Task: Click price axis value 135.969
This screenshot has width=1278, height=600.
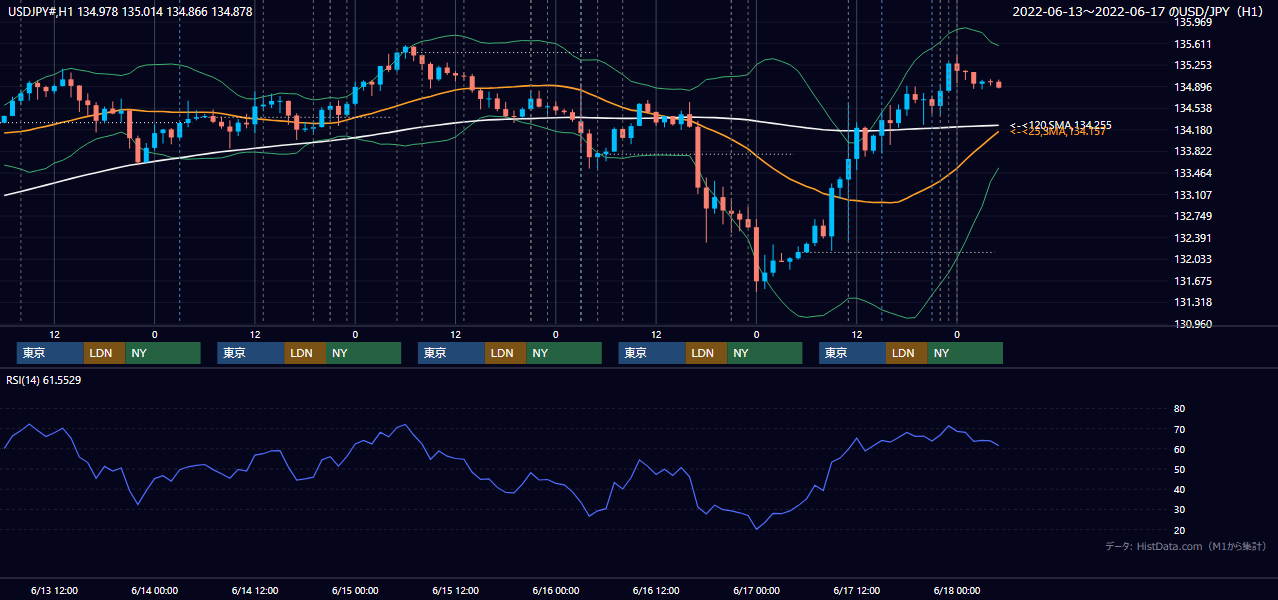Action: tap(1194, 22)
